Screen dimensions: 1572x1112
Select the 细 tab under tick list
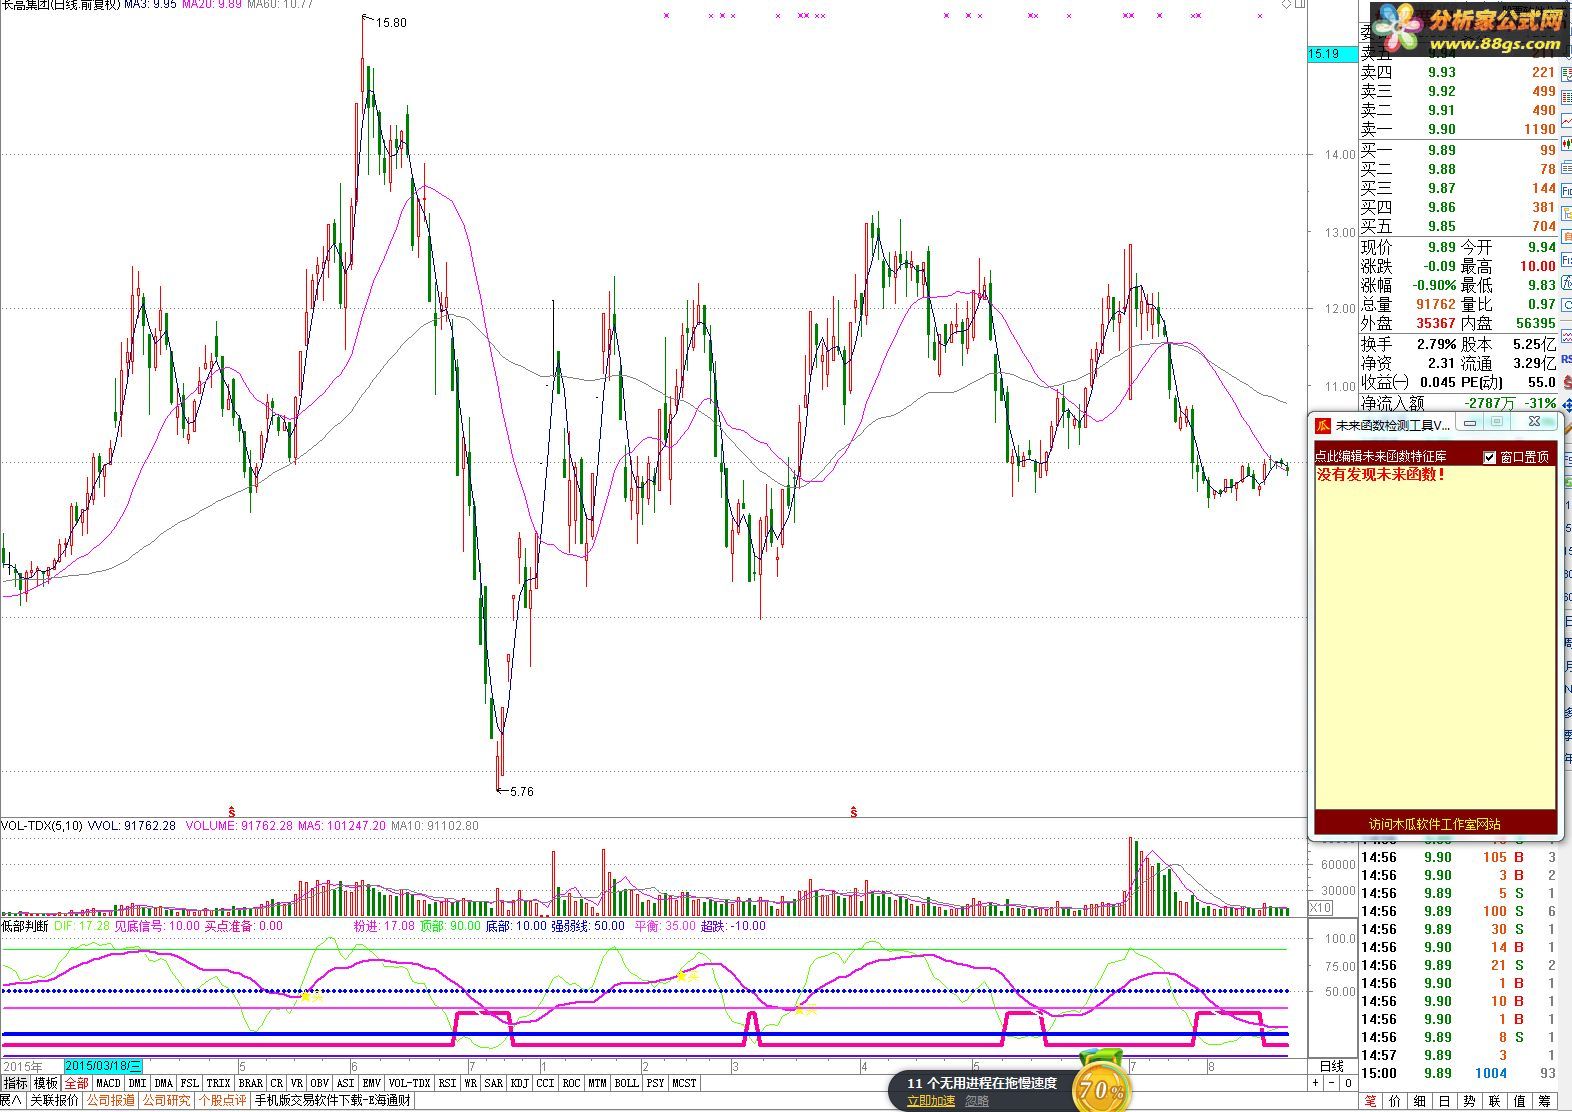point(1419,1101)
